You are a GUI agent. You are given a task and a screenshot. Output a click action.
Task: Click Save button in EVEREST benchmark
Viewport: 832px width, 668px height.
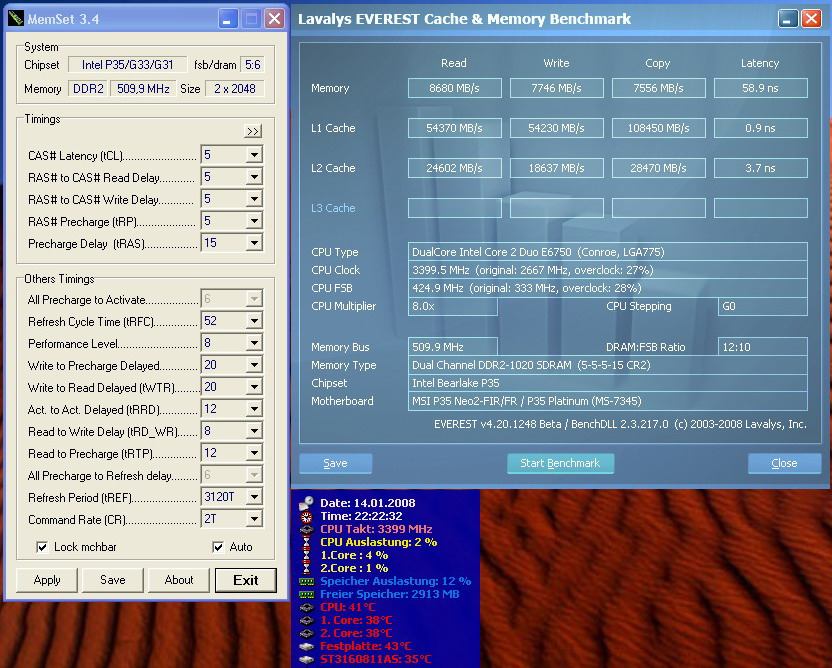(x=335, y=463)
